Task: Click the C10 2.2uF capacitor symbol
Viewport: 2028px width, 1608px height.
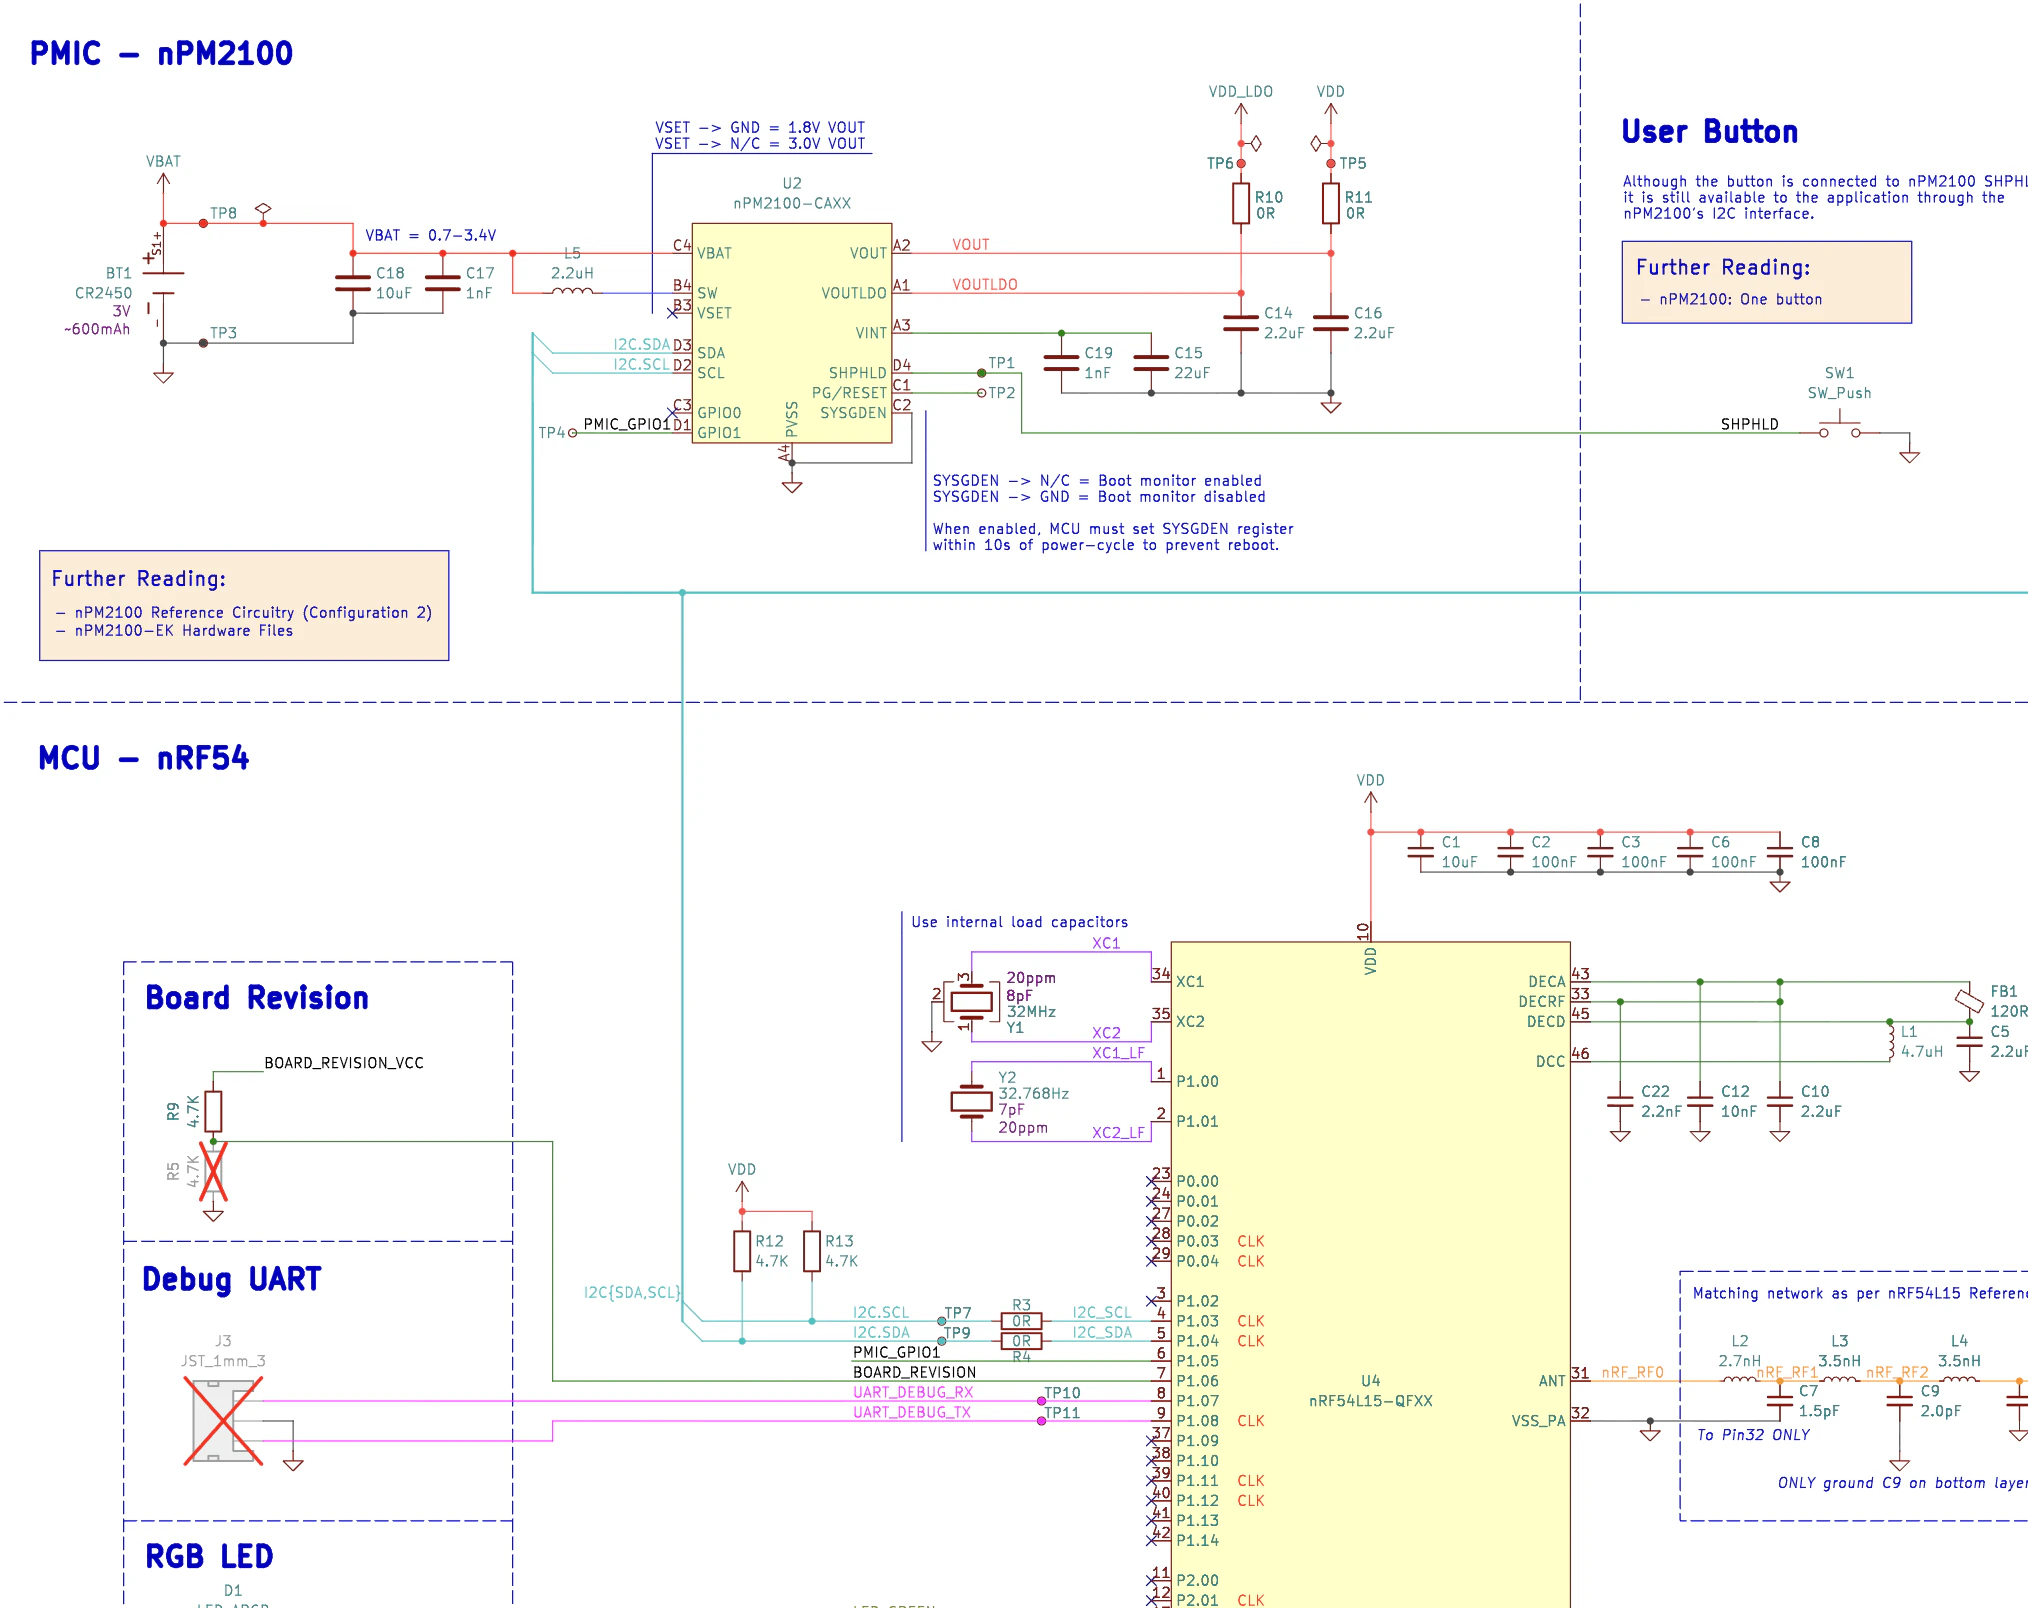Action: tap(1780, 1101)
